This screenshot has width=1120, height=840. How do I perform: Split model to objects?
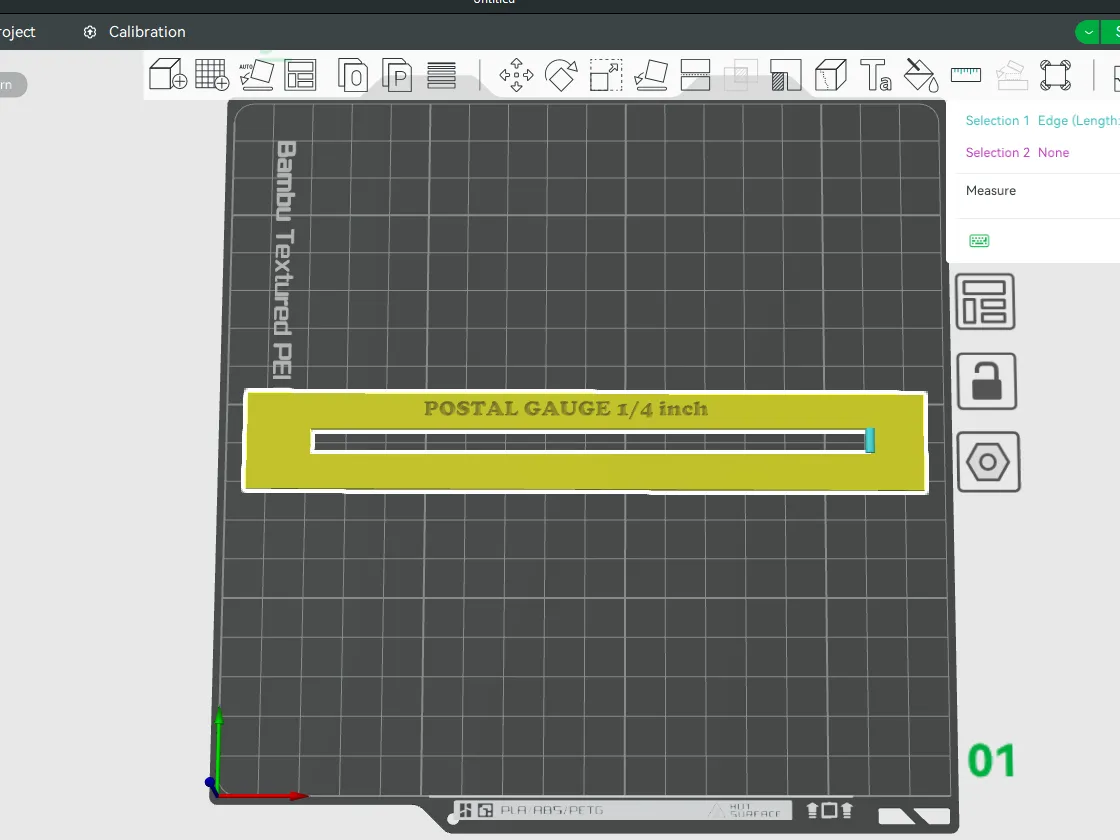pyautogui.click(x=352, y=74)
